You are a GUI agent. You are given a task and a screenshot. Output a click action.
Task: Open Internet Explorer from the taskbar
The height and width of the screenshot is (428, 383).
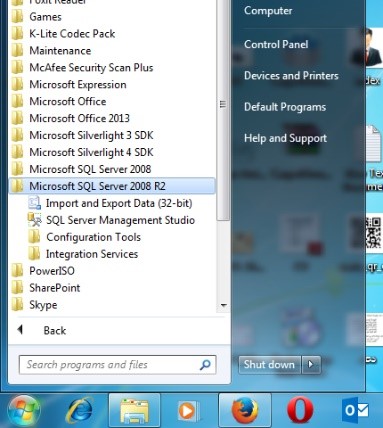point(80,410)
